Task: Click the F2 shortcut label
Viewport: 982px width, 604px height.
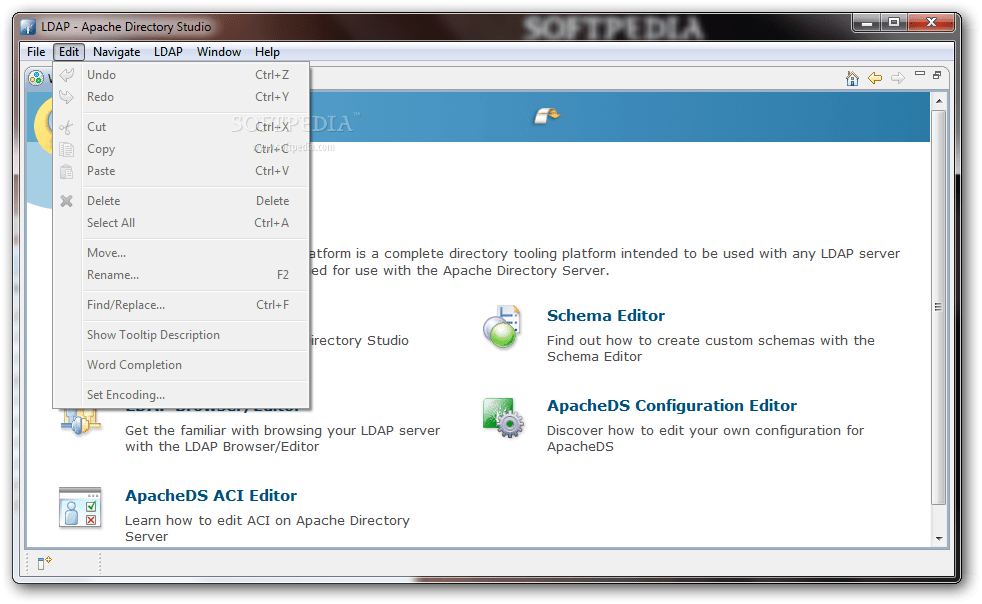Action: point(282,275)
